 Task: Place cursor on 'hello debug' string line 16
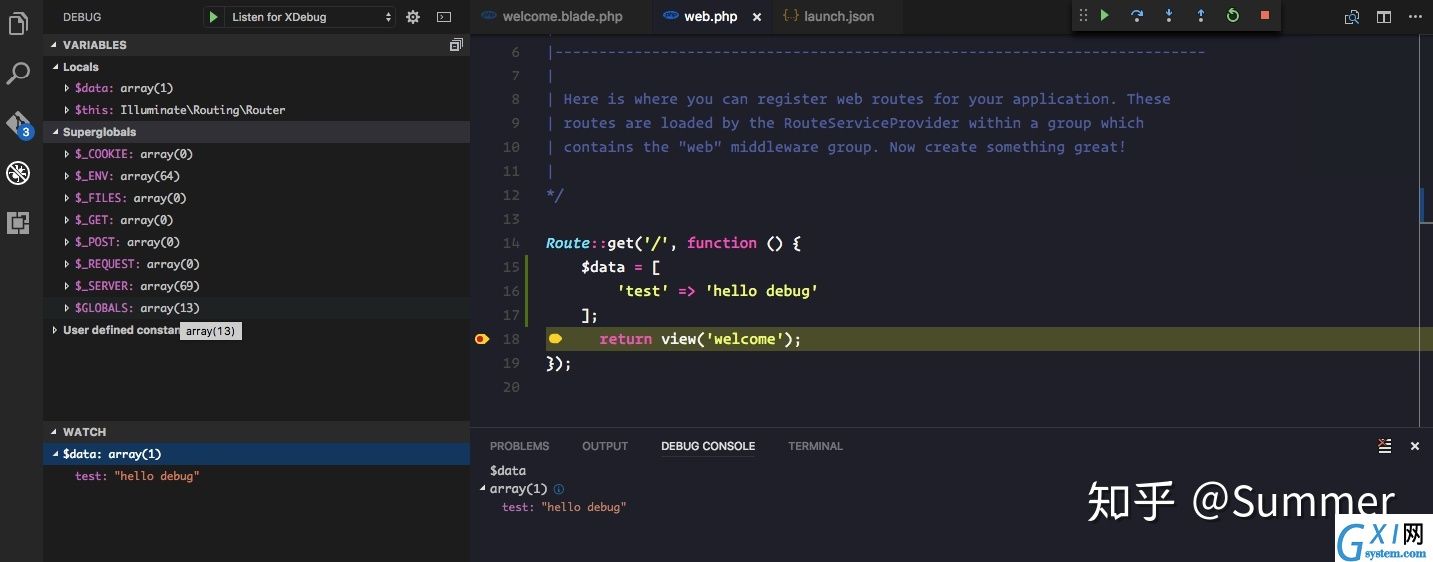[x=762, y=291]
